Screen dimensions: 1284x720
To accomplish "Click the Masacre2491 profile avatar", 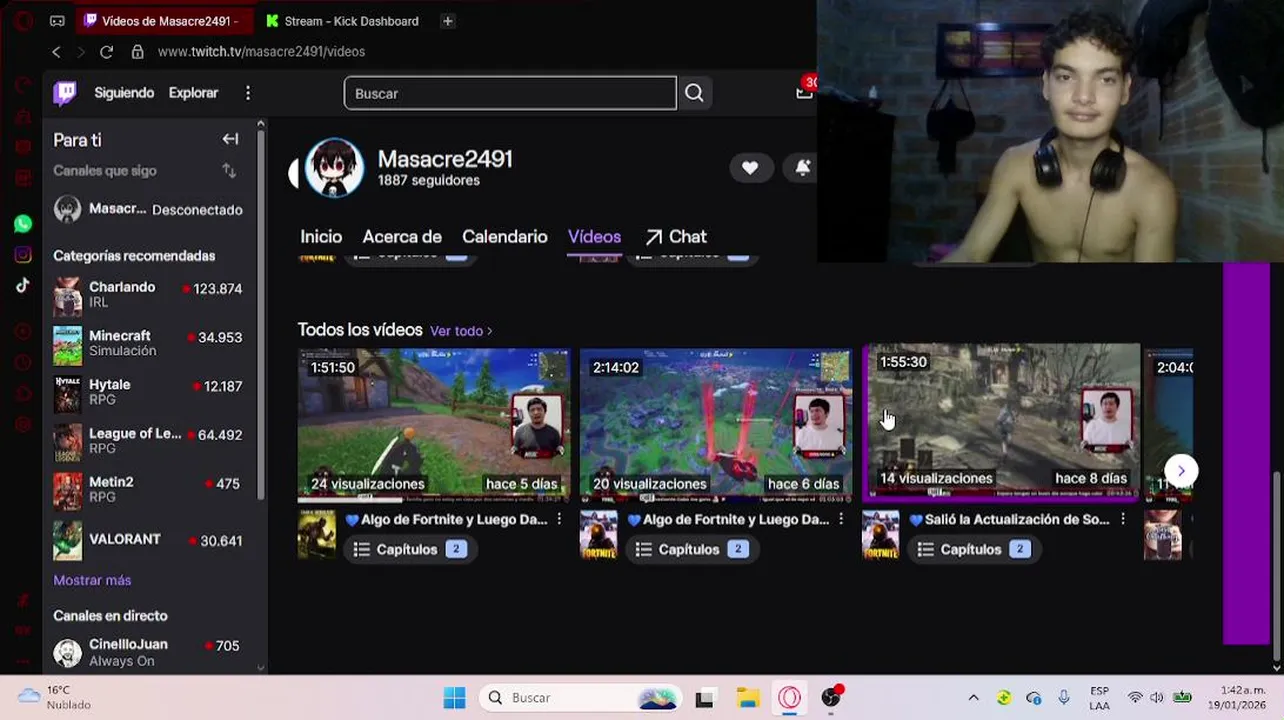I will 333,168.
